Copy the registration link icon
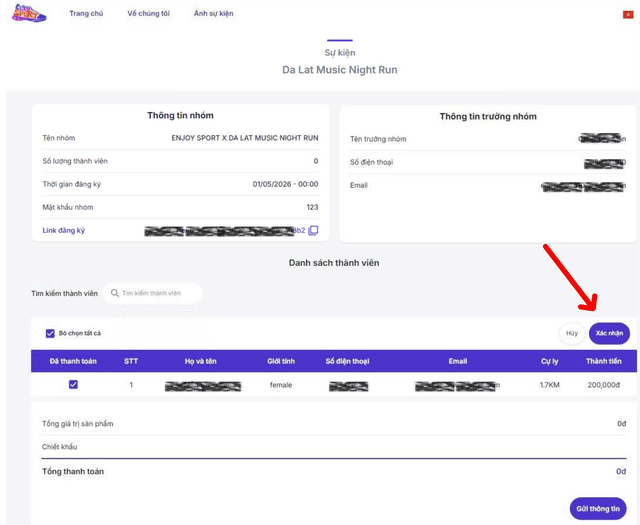The height and width of the screenshot is (525, 640). [313, 231]
